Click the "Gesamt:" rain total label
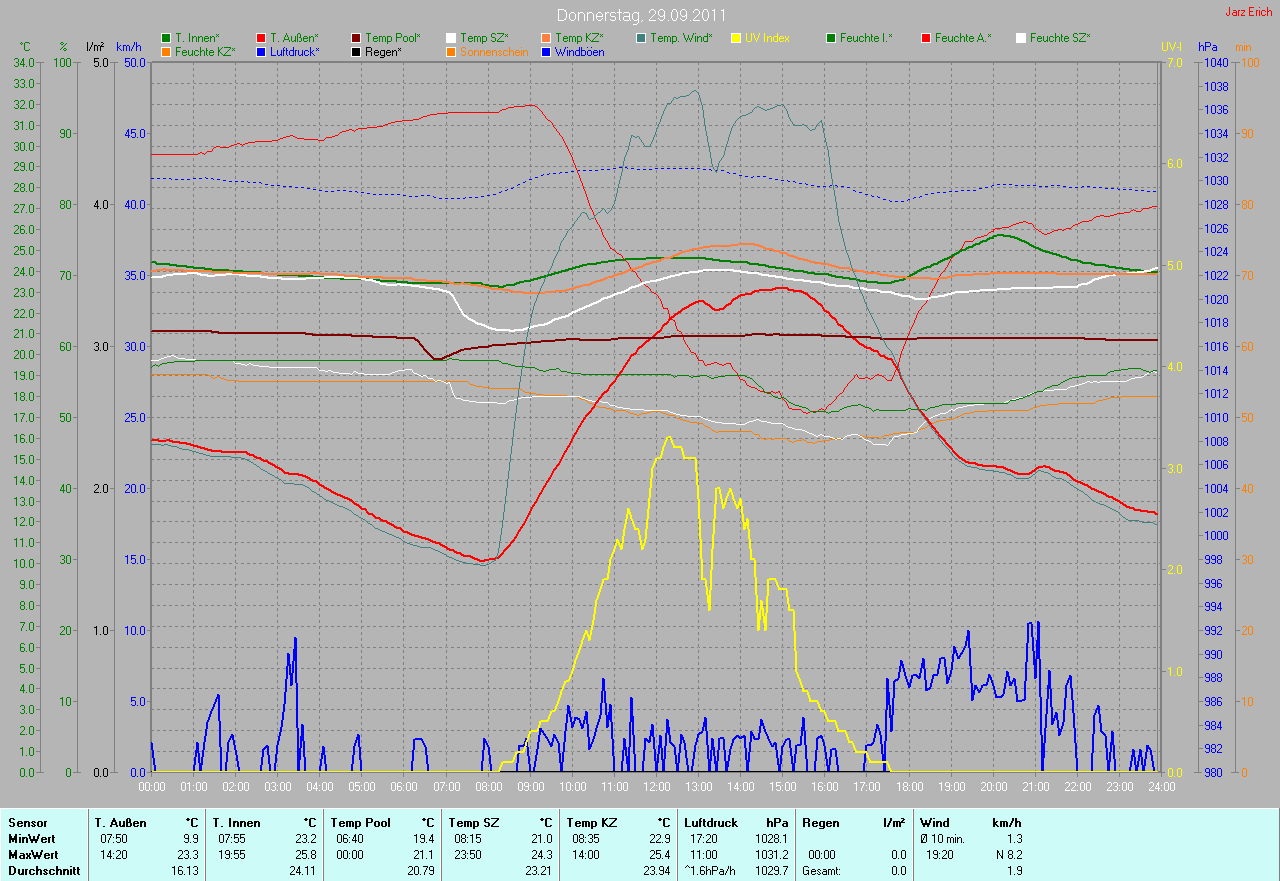The width and height of the screenshot is (1280, 881). tap(821, 871)
